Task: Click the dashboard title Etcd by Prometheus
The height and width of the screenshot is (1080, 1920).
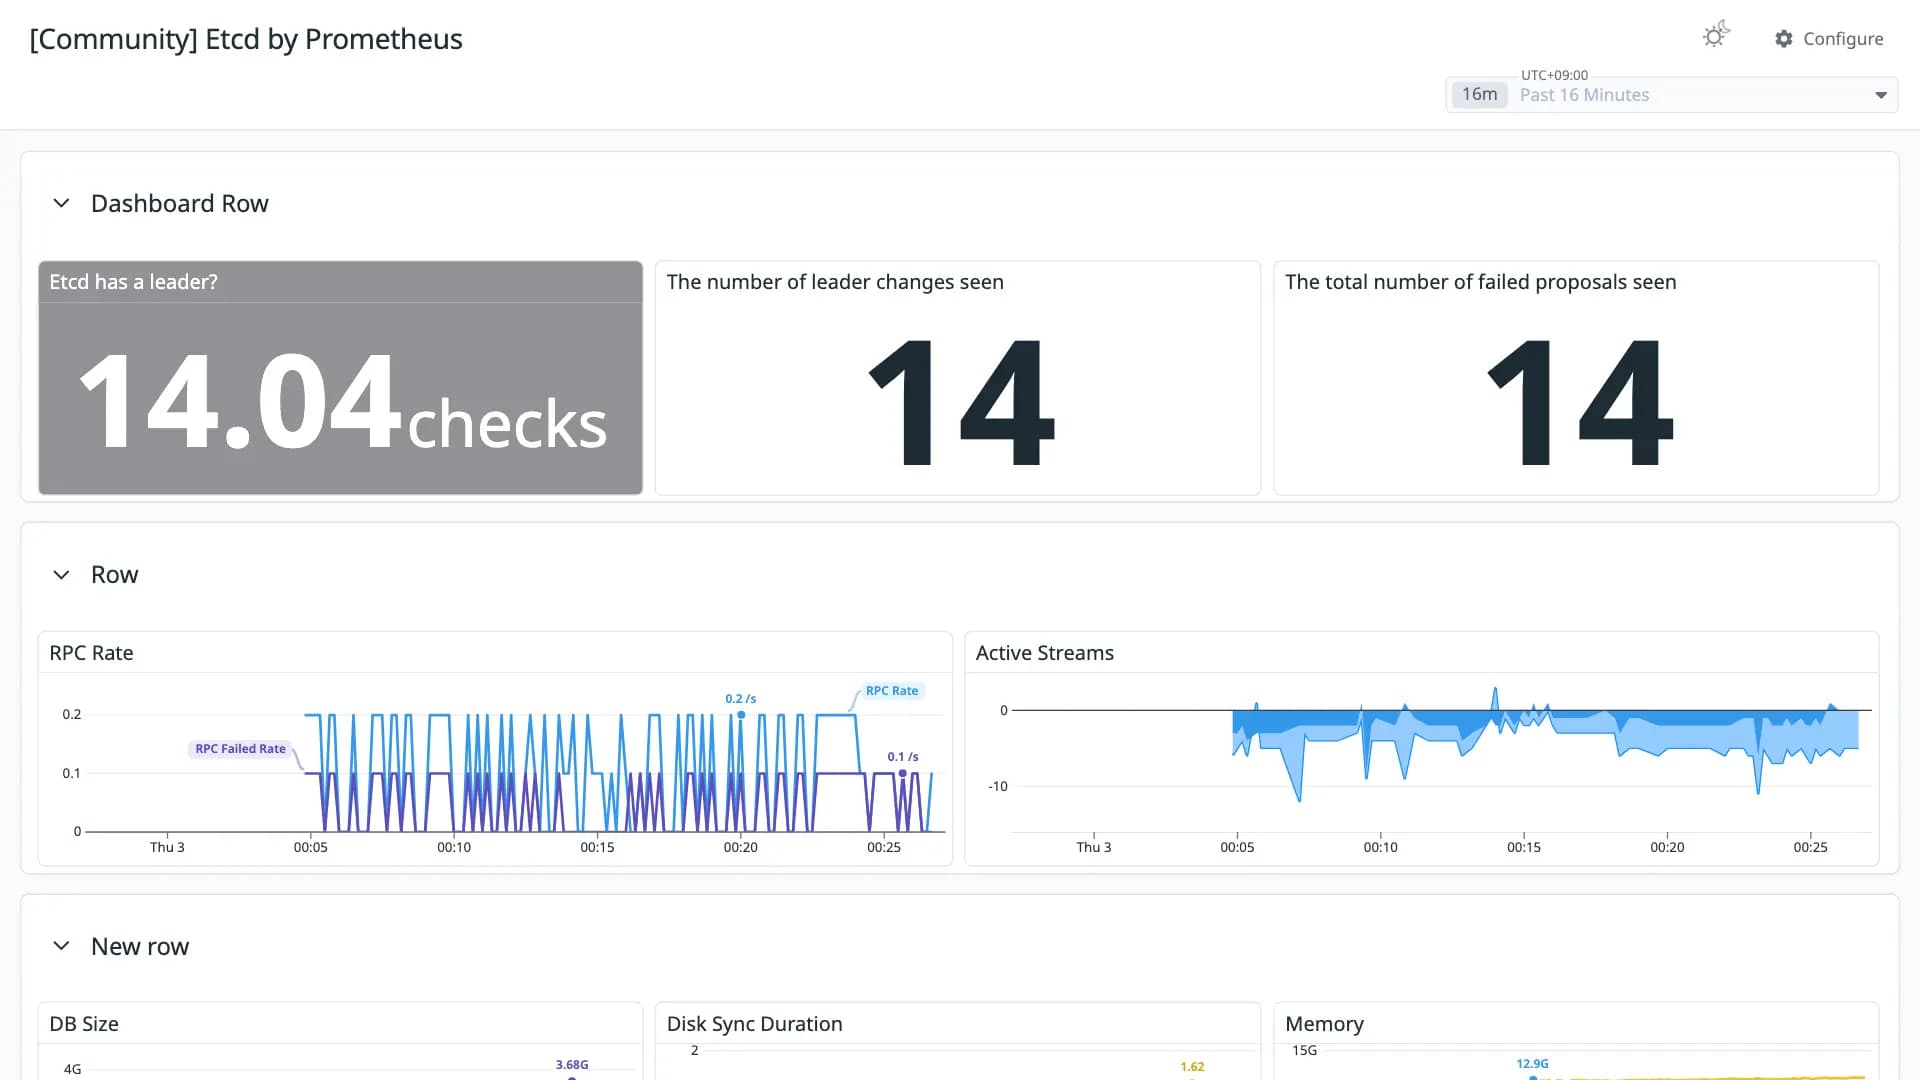Action: click(246, 39)
